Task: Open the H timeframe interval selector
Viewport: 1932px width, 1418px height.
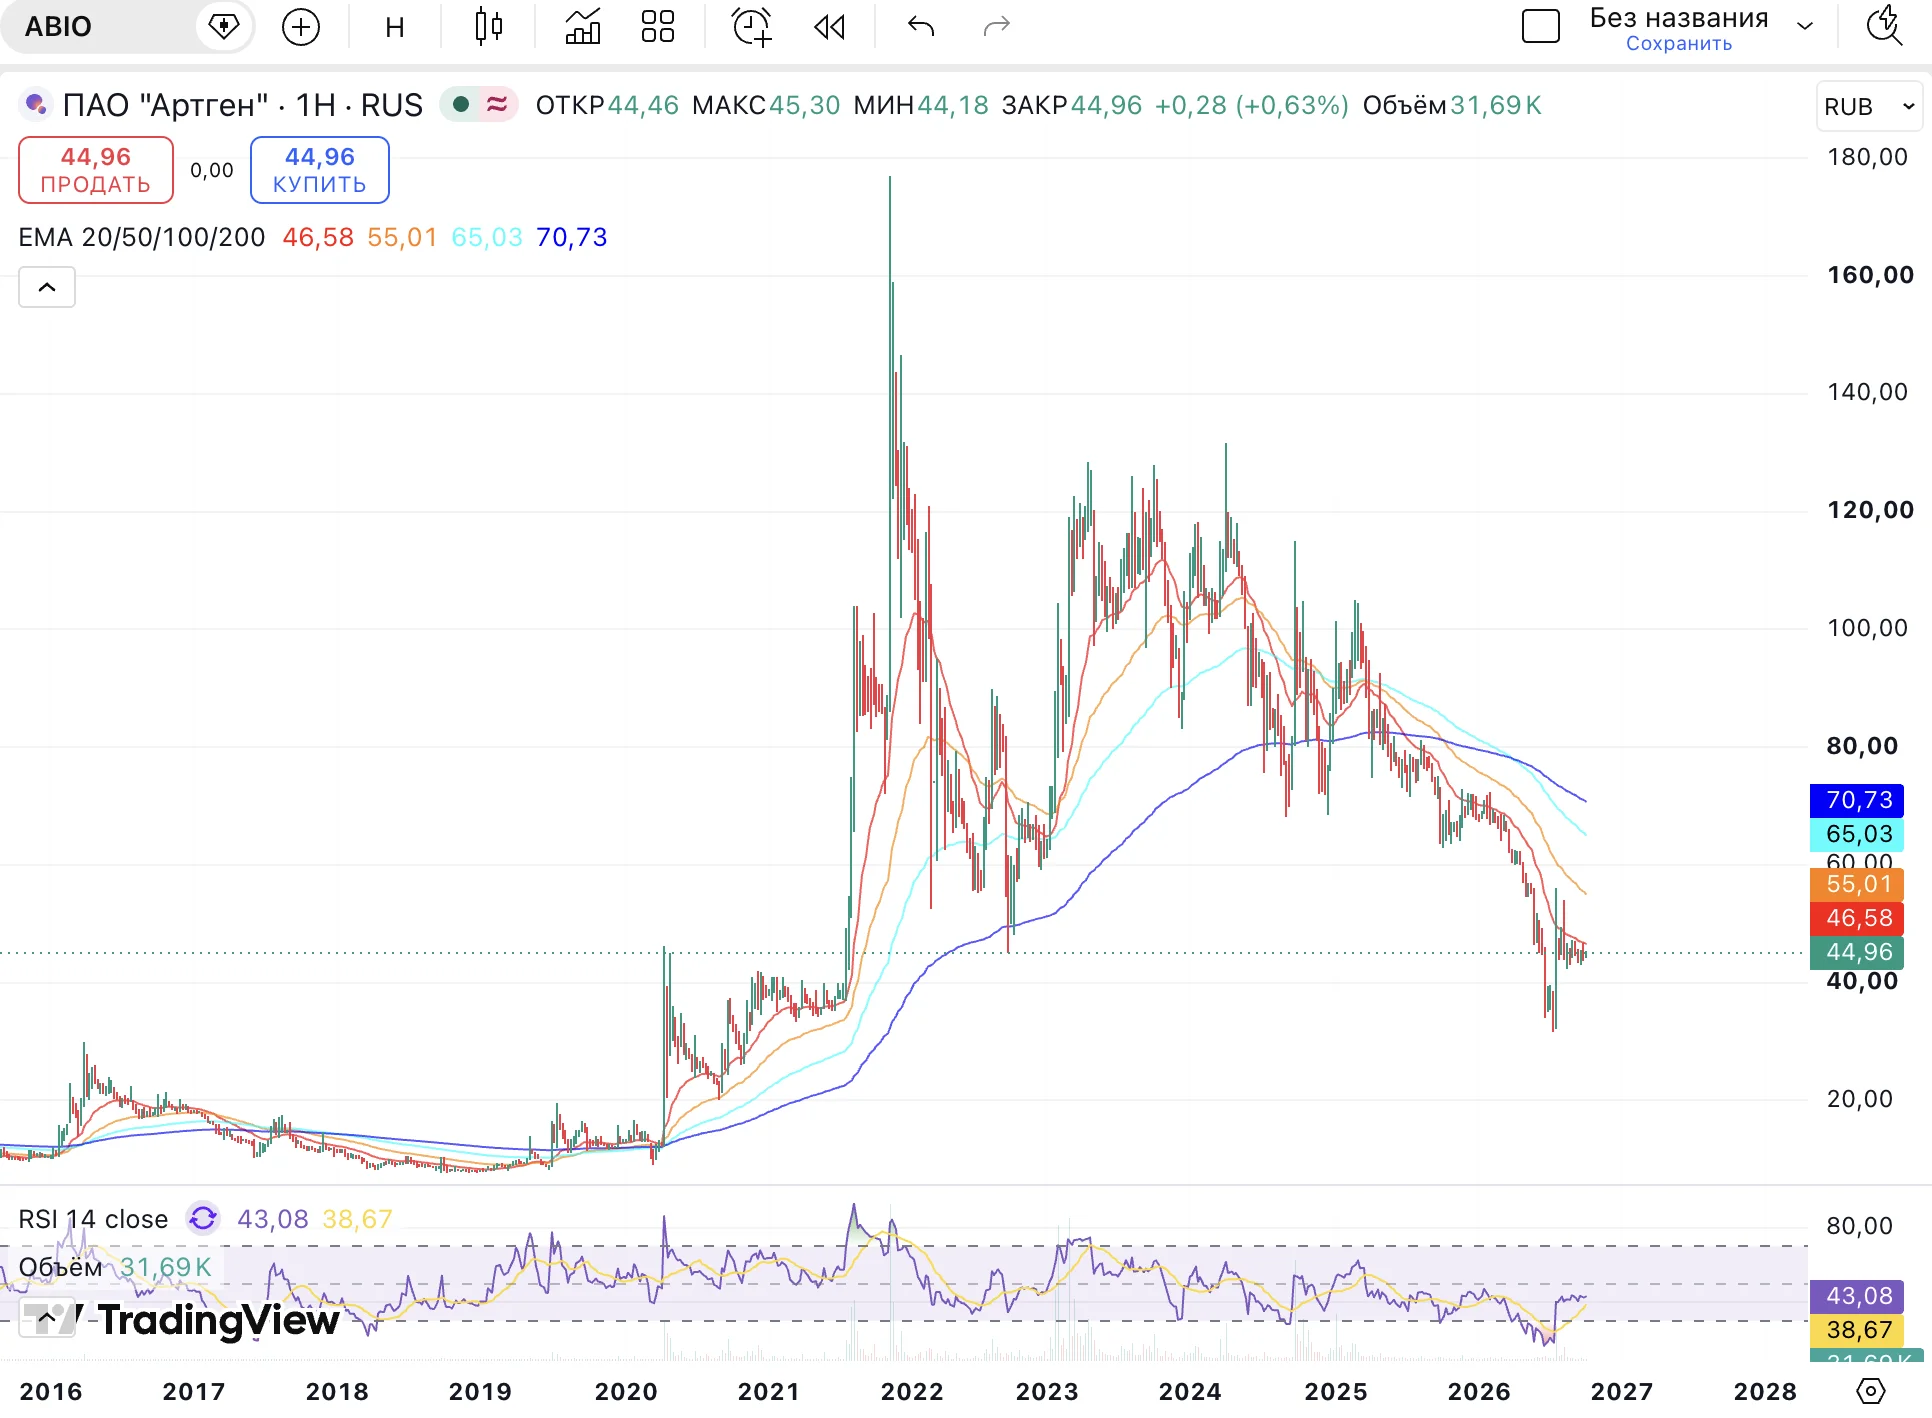Action: pos(395,27)
